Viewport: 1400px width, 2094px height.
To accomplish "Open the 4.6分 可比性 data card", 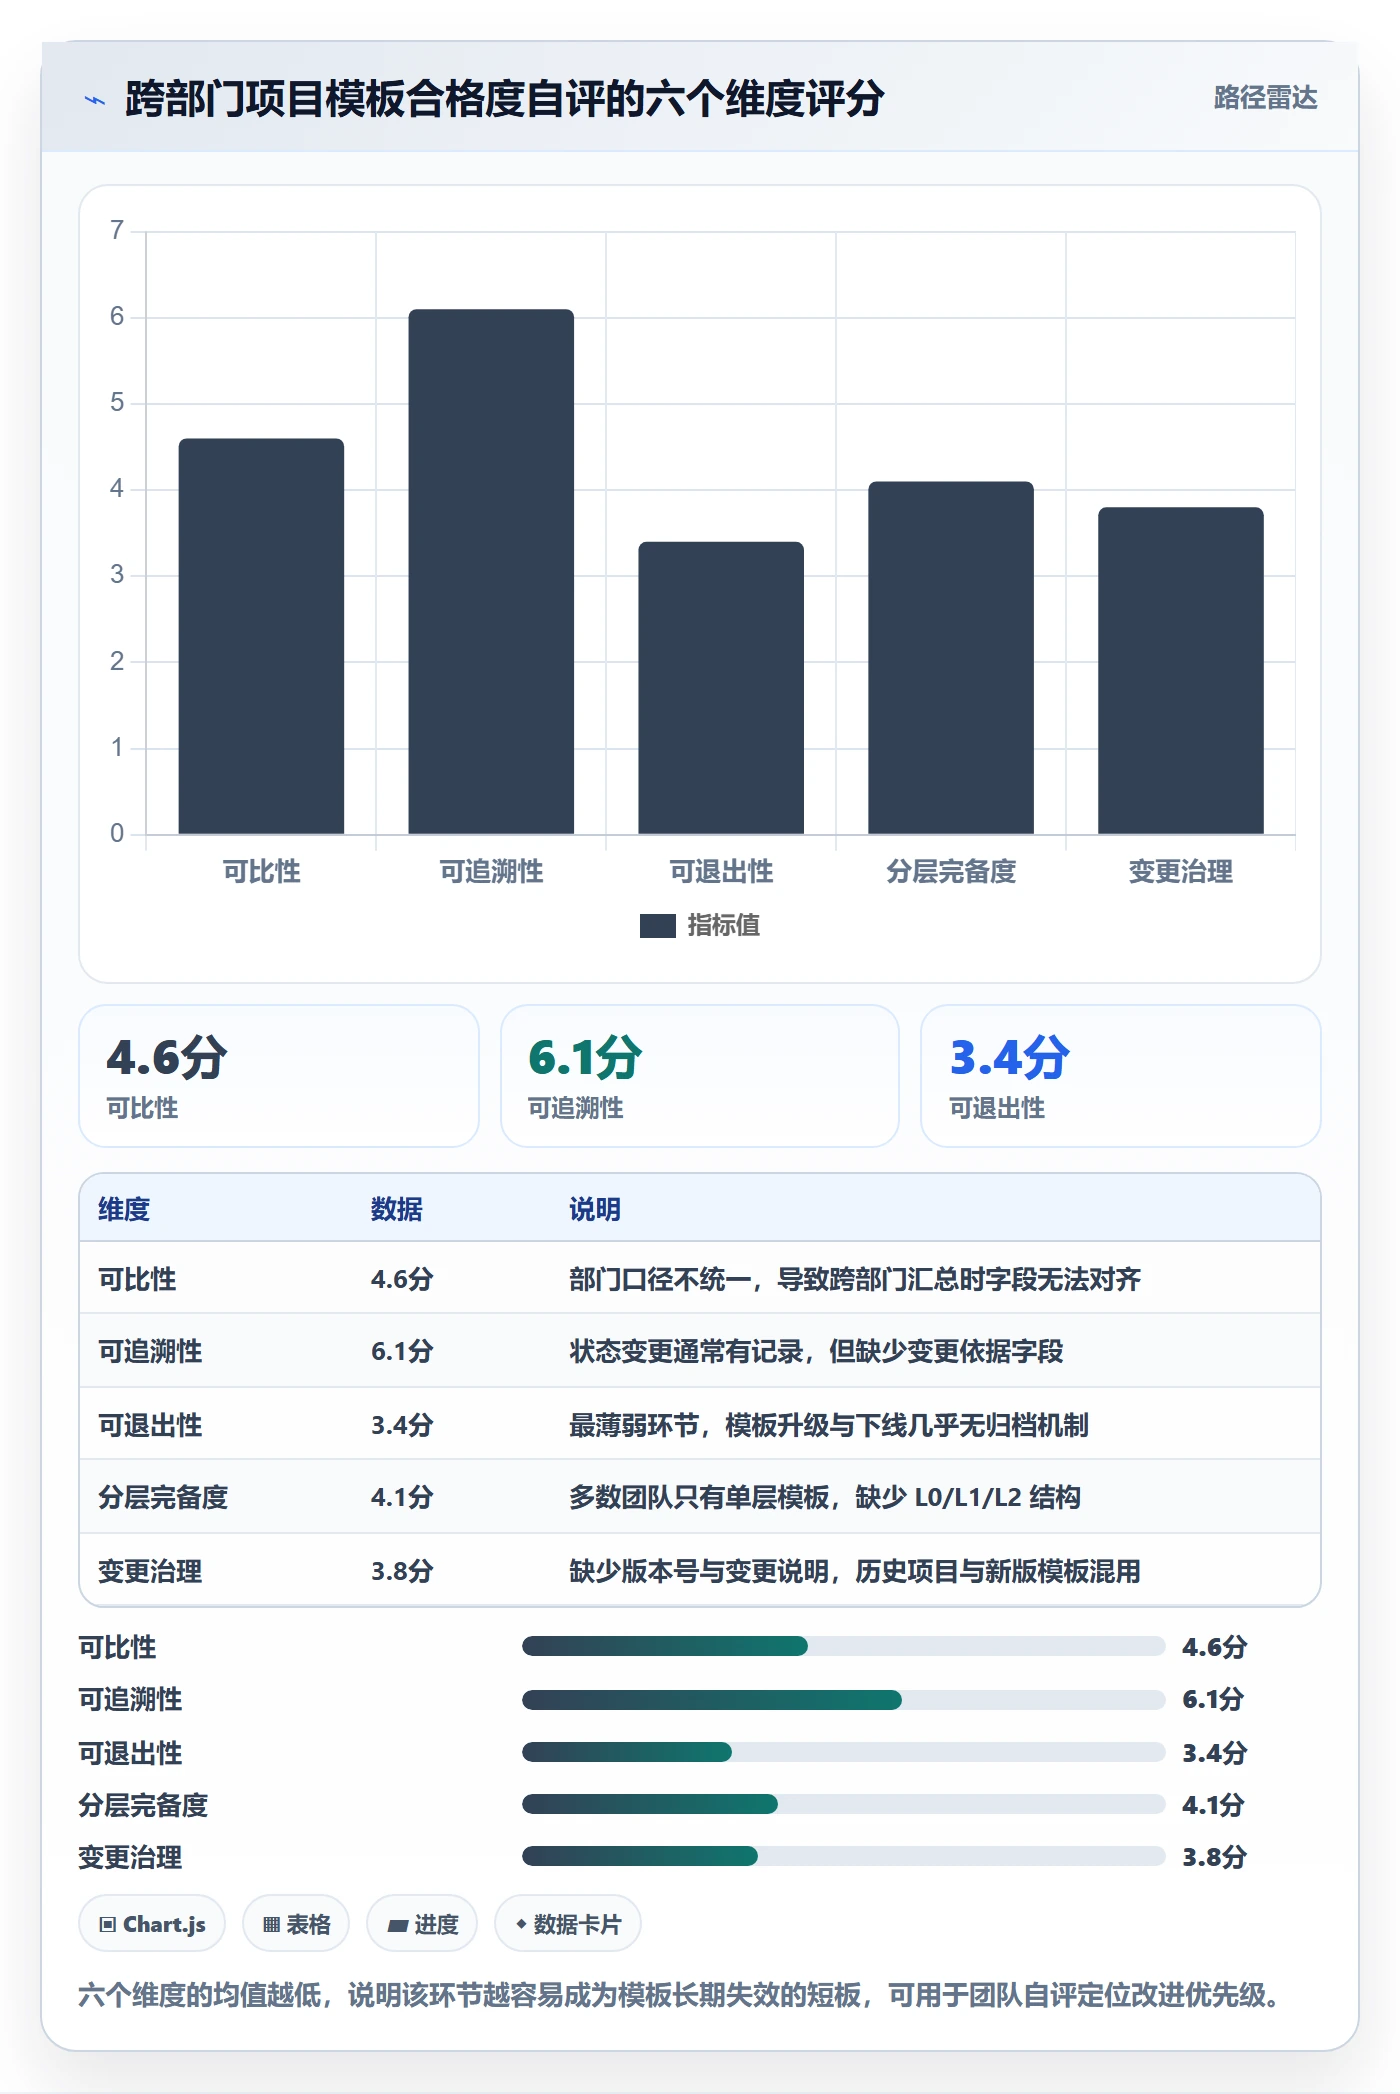I will click(x=279, y=1076).
